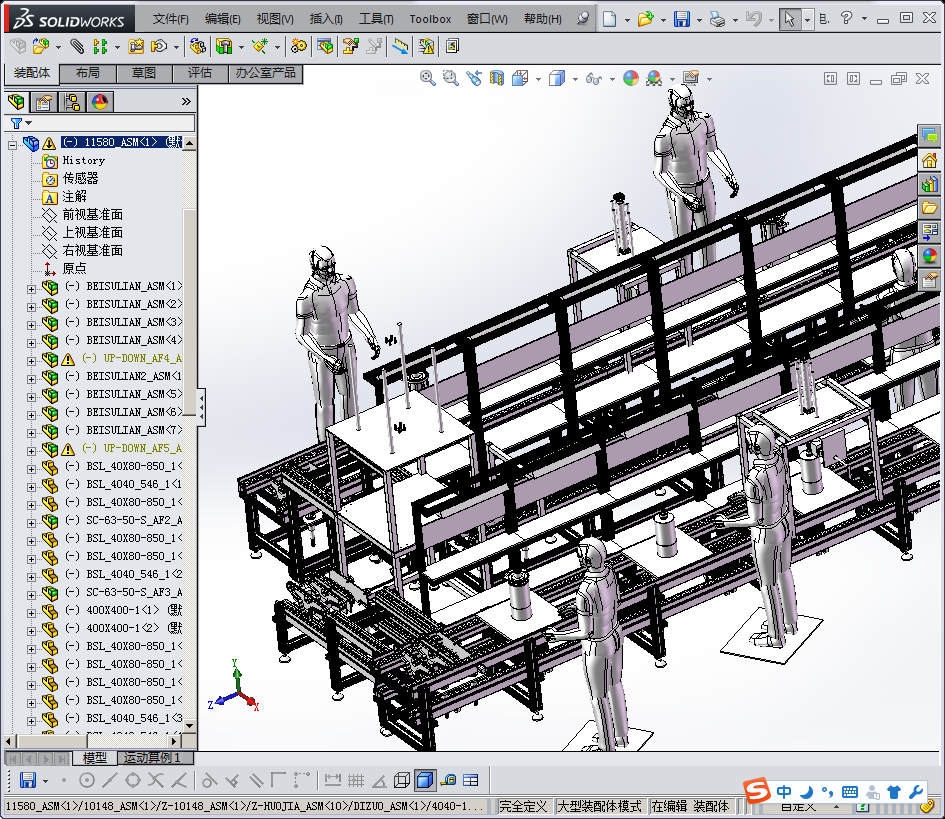Open the Appearances sphere in right task pane
Image resolution: width=945 pixels, height=819 pixels.
930,256
